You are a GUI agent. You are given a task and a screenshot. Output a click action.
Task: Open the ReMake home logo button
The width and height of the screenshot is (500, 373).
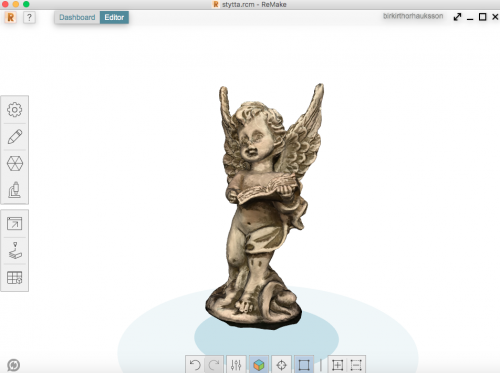11,17
